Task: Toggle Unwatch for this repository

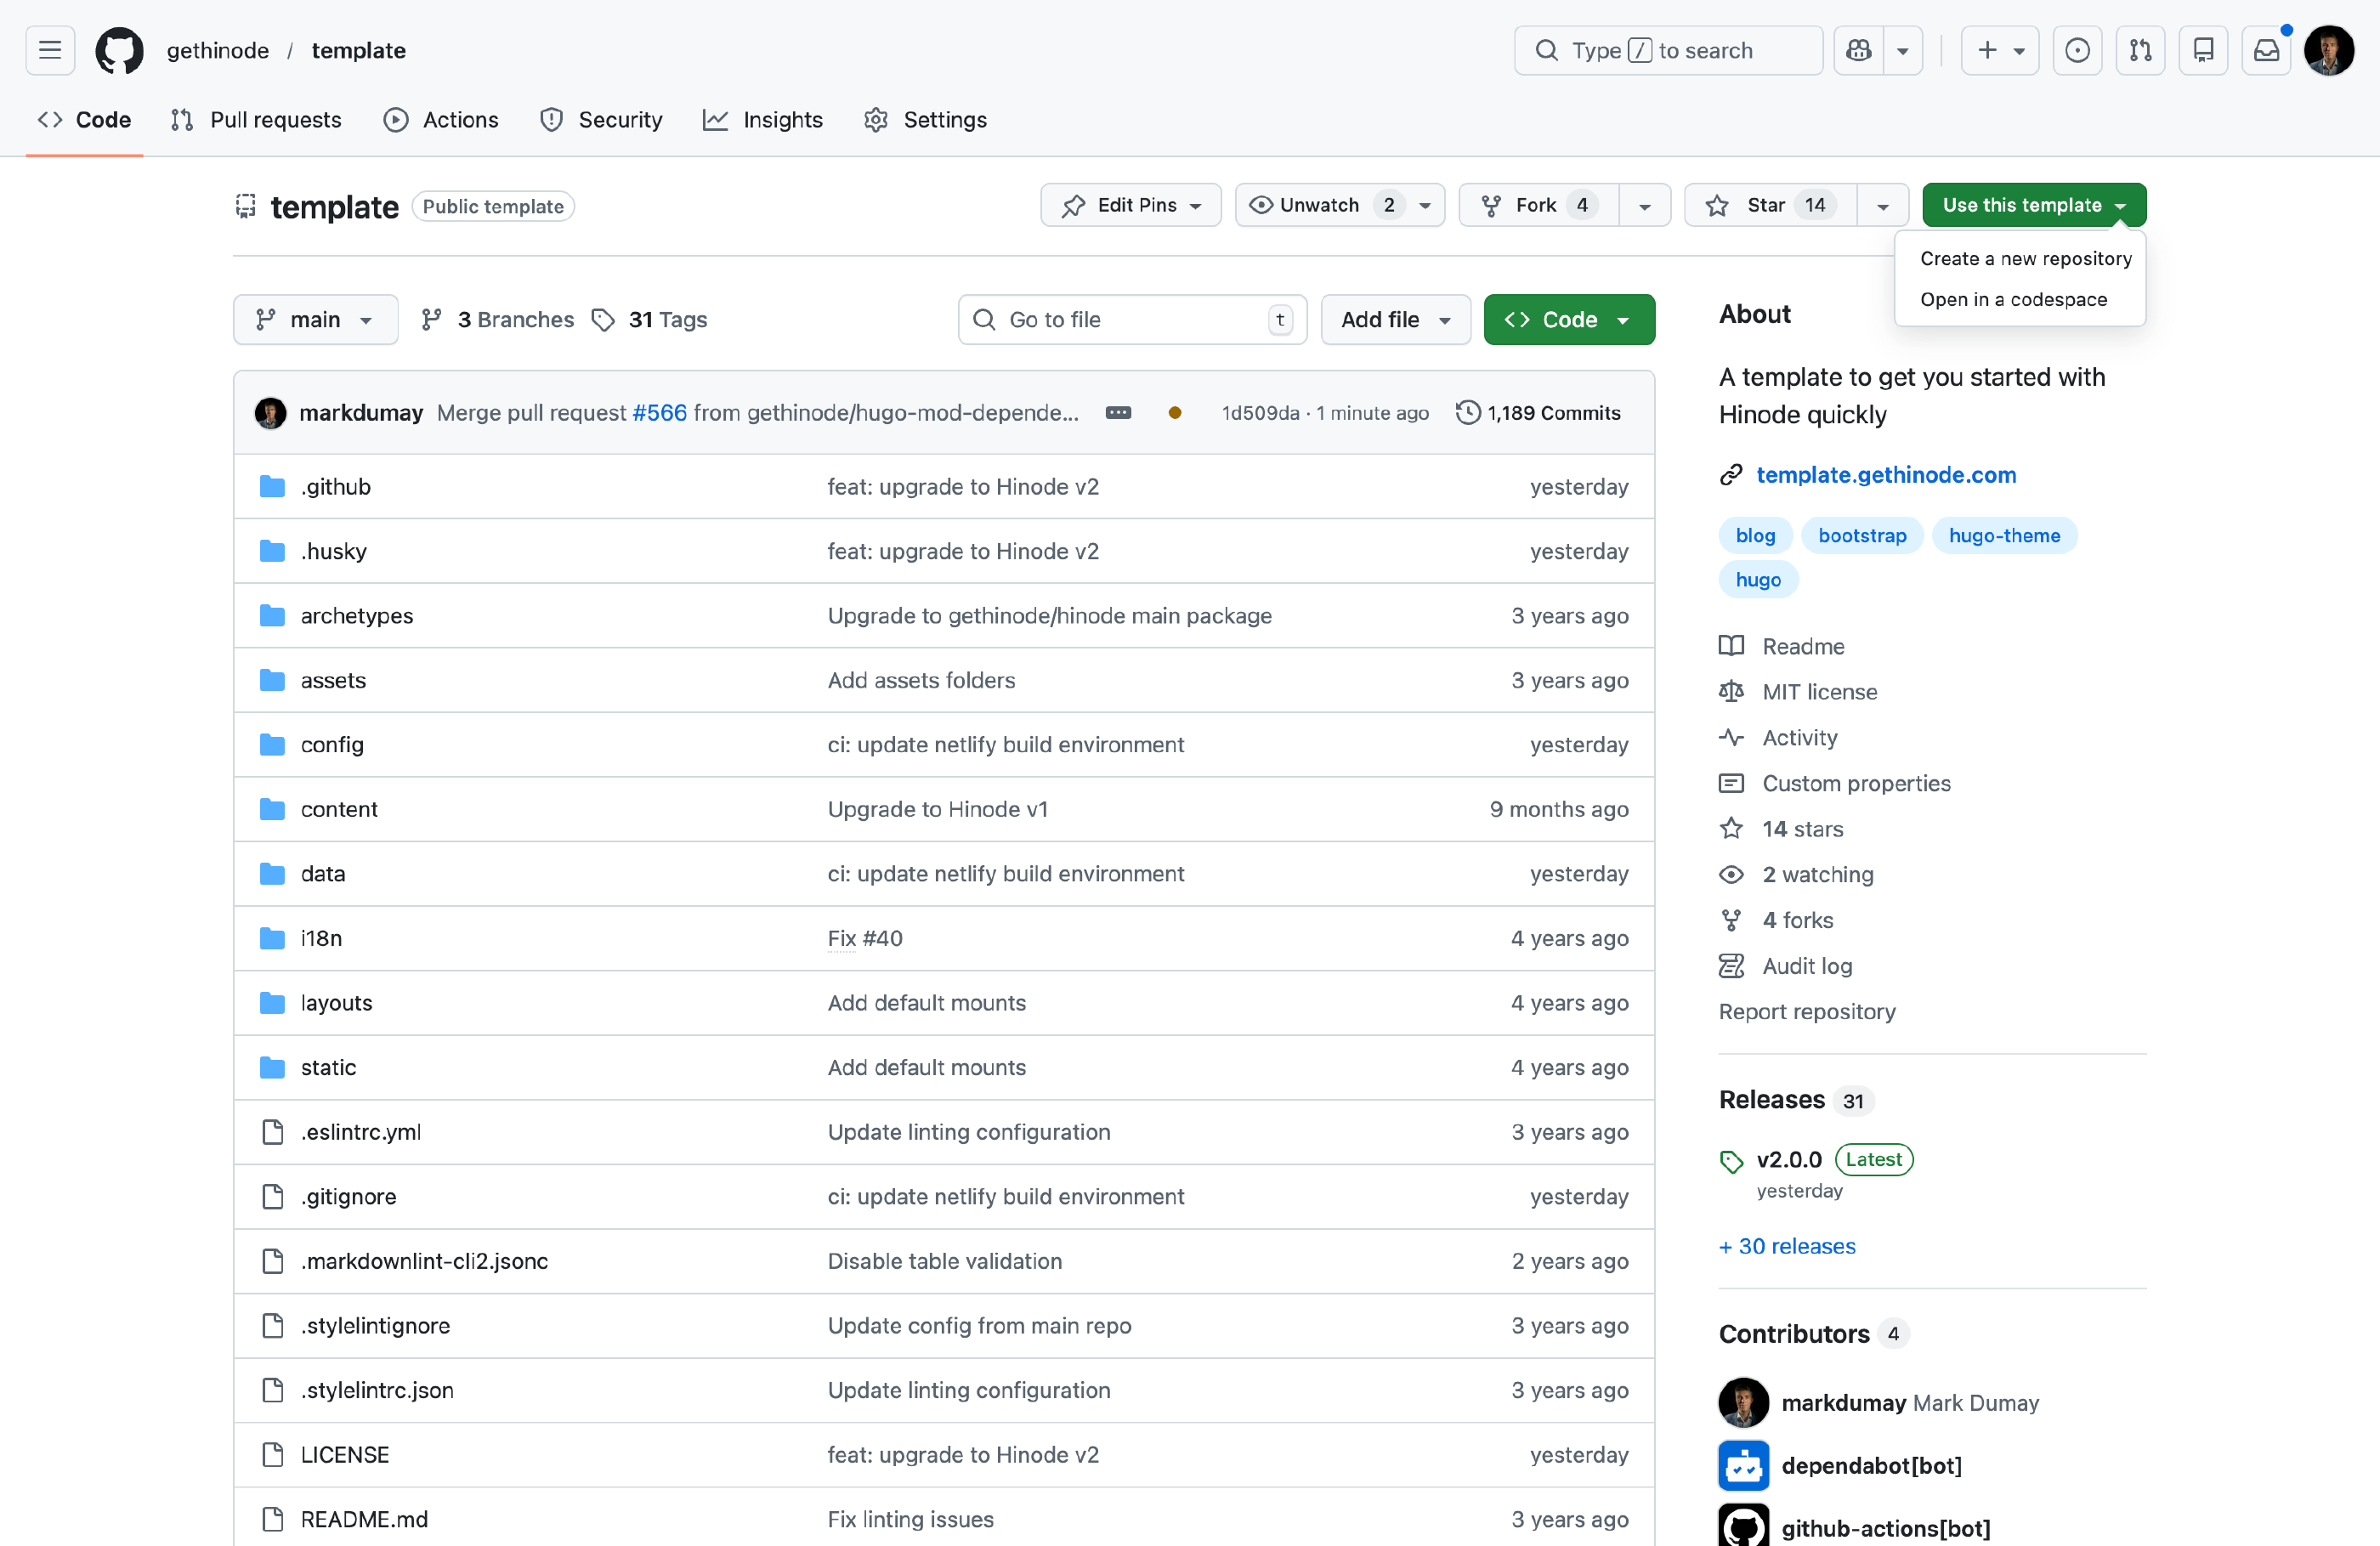Action: 1321,205
